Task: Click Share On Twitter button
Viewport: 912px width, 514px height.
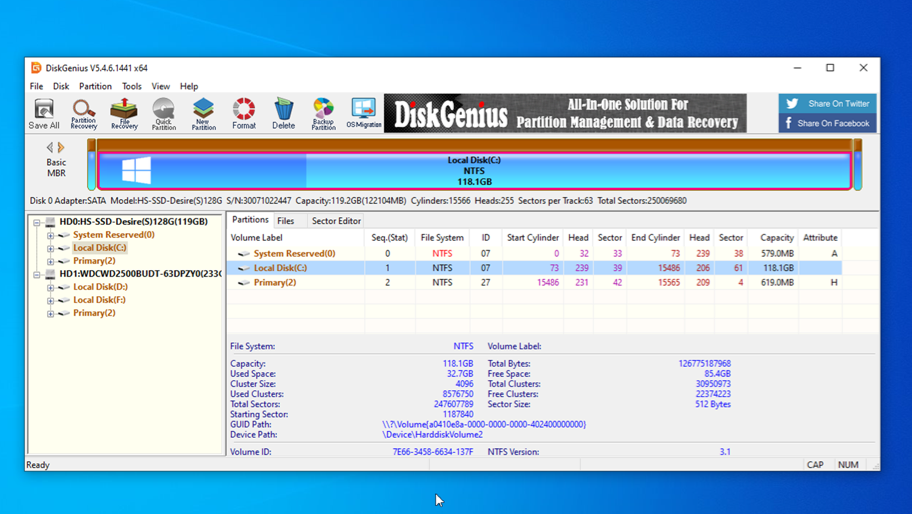Action: [828, 103]
